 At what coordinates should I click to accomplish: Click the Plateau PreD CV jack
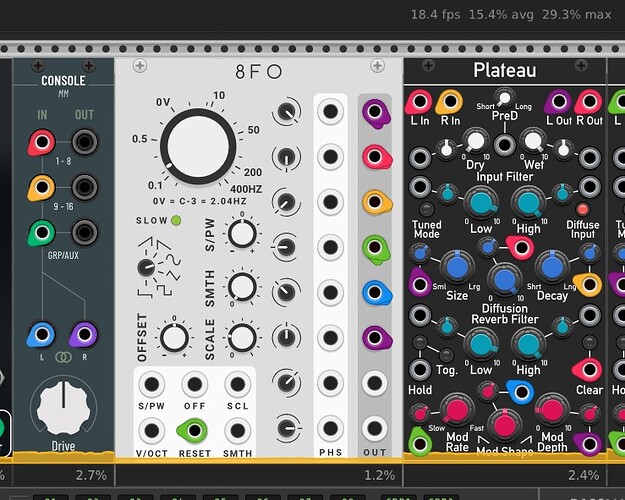[x=504, y=144]
